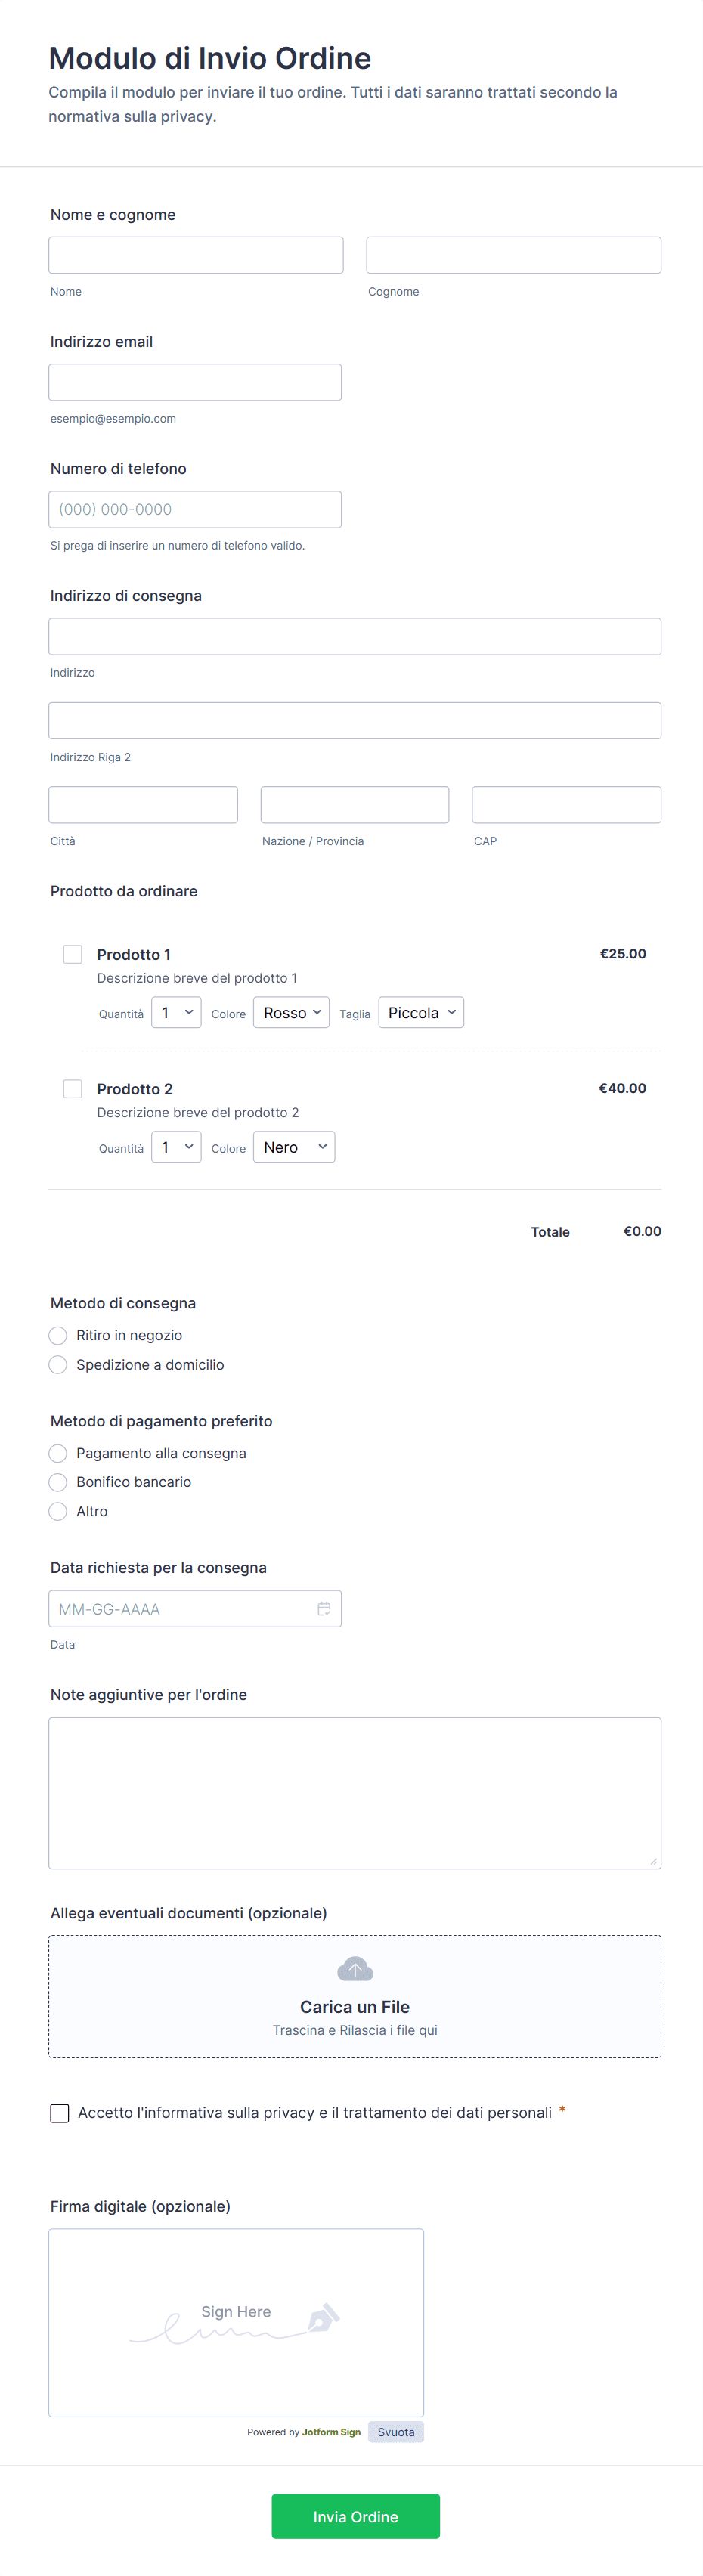The width and height of the screenshot is (703, 2576).
Task: Tick the Prodotto 1 checkbox
Action: click(x=73, y=954)
